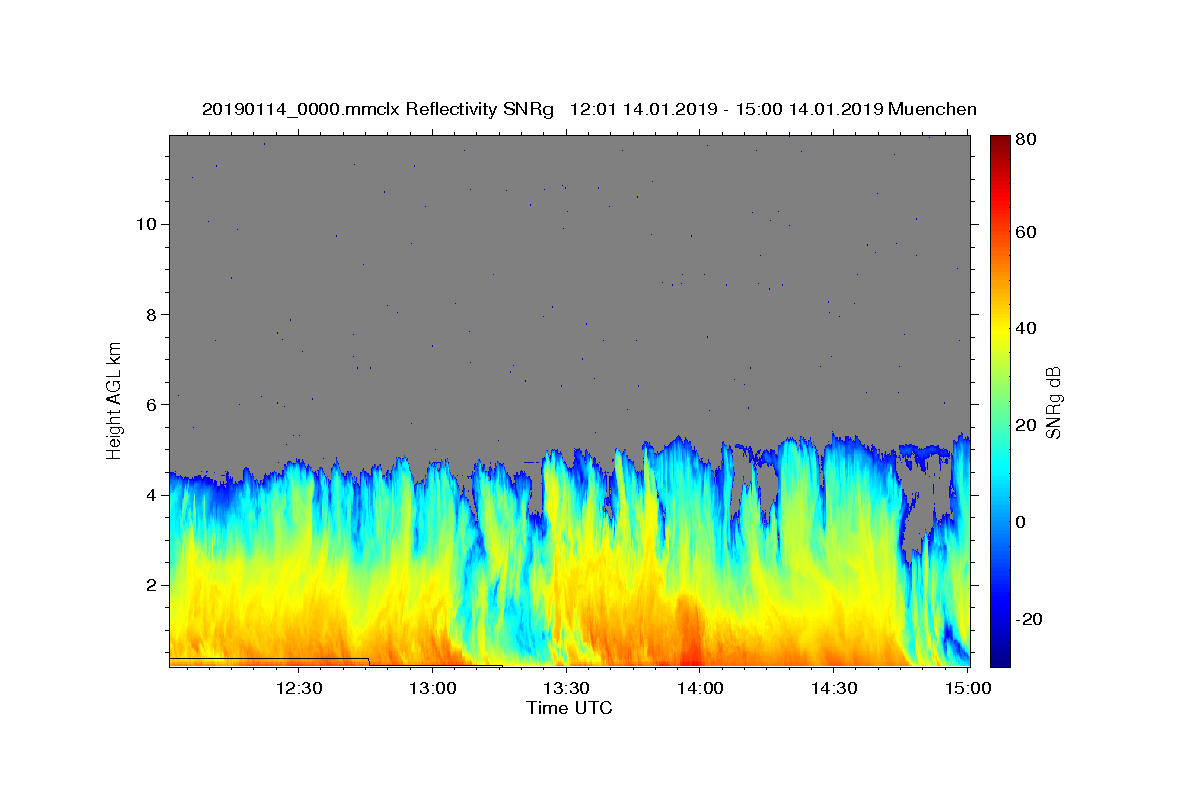Click the 15:00 time tick label

(x=967, y=688)
